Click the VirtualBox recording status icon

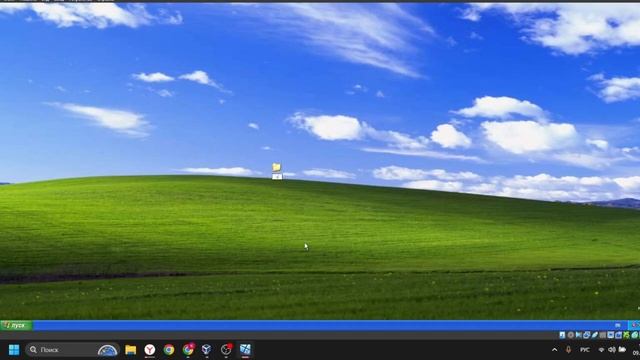coord(618,335)
